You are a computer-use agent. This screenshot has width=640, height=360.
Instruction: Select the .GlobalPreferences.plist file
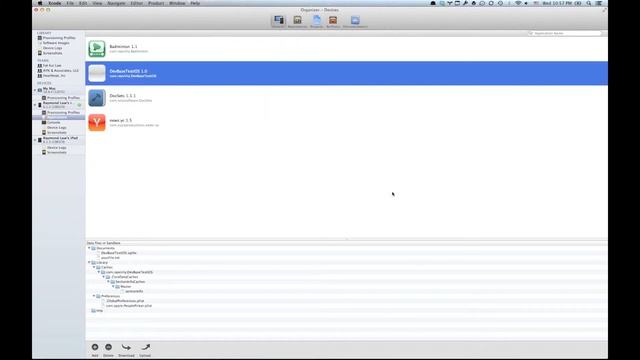(x=125, y=301)
